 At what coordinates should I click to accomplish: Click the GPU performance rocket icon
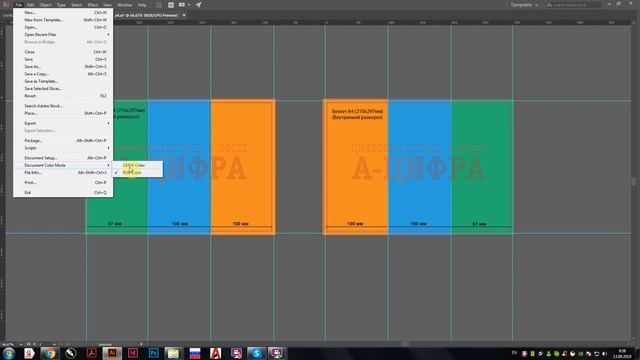[198, 5]
